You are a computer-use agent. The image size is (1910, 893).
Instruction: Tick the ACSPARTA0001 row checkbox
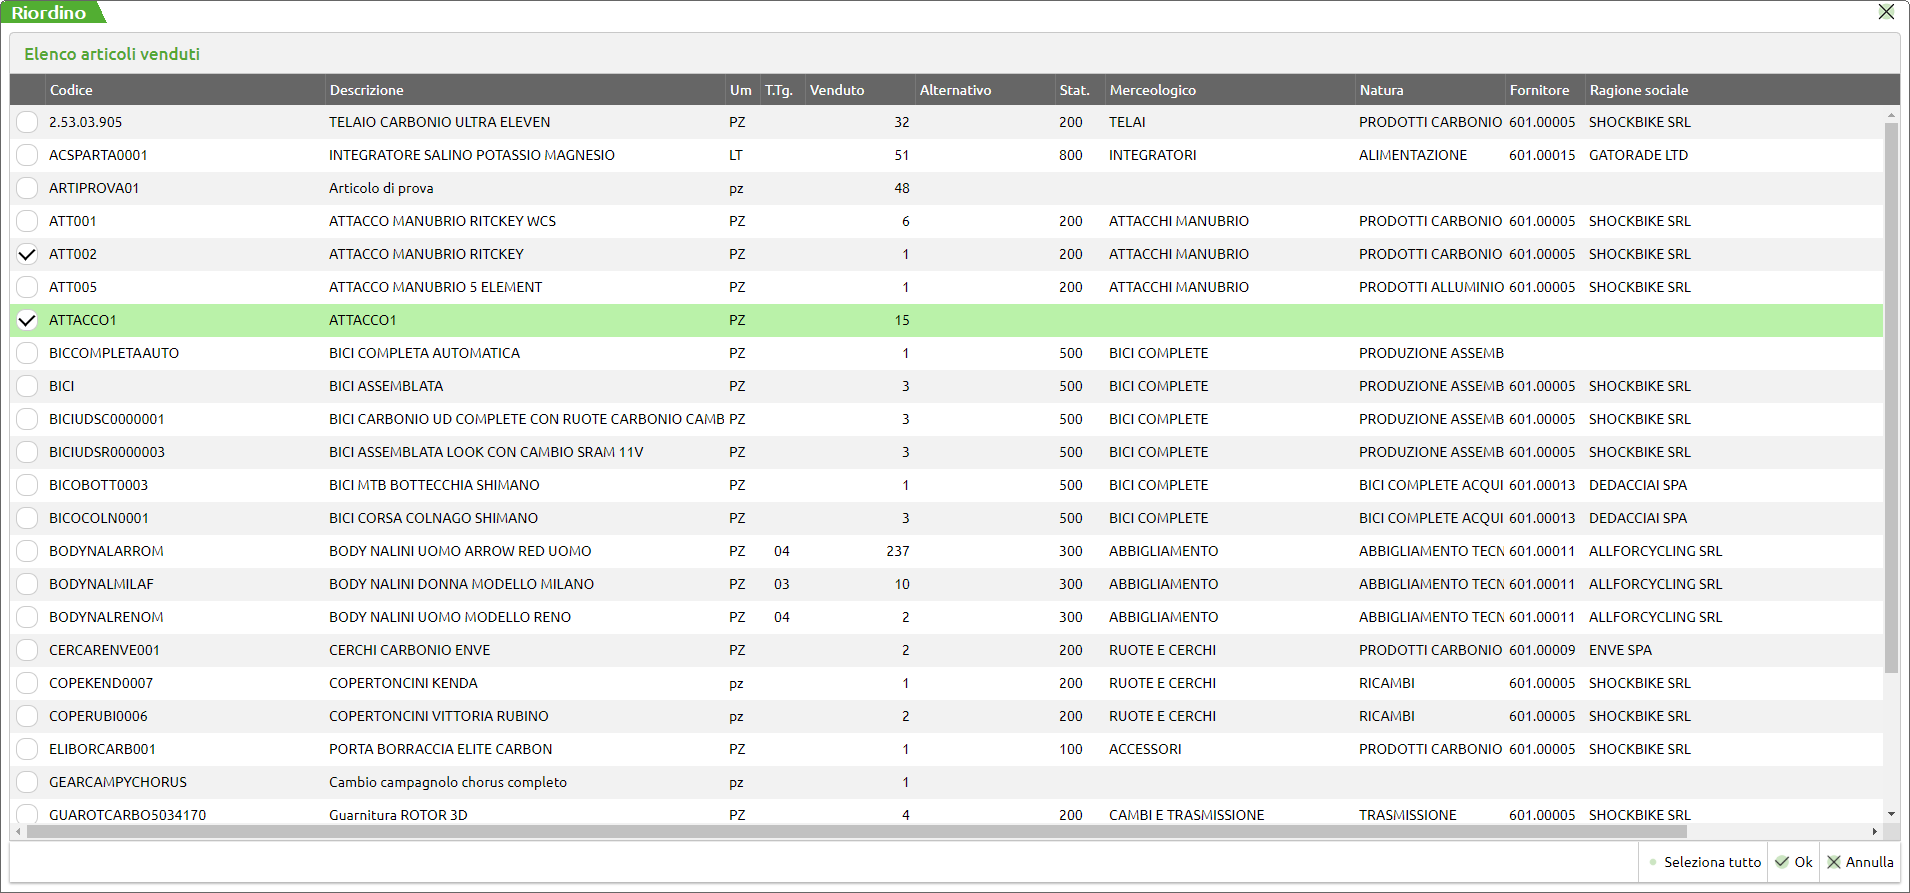click(27, 155)
